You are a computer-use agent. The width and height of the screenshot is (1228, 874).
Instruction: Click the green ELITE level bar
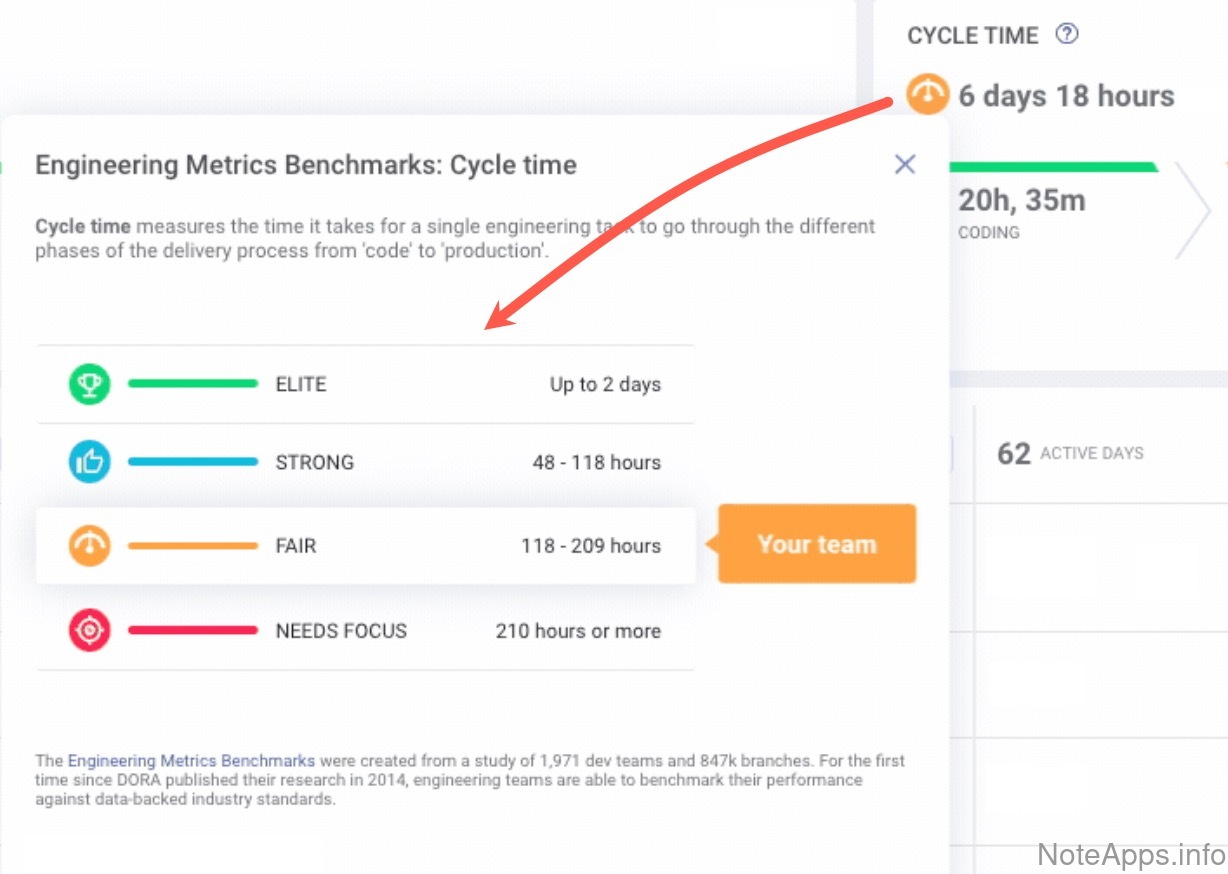[x=193, y=384]
